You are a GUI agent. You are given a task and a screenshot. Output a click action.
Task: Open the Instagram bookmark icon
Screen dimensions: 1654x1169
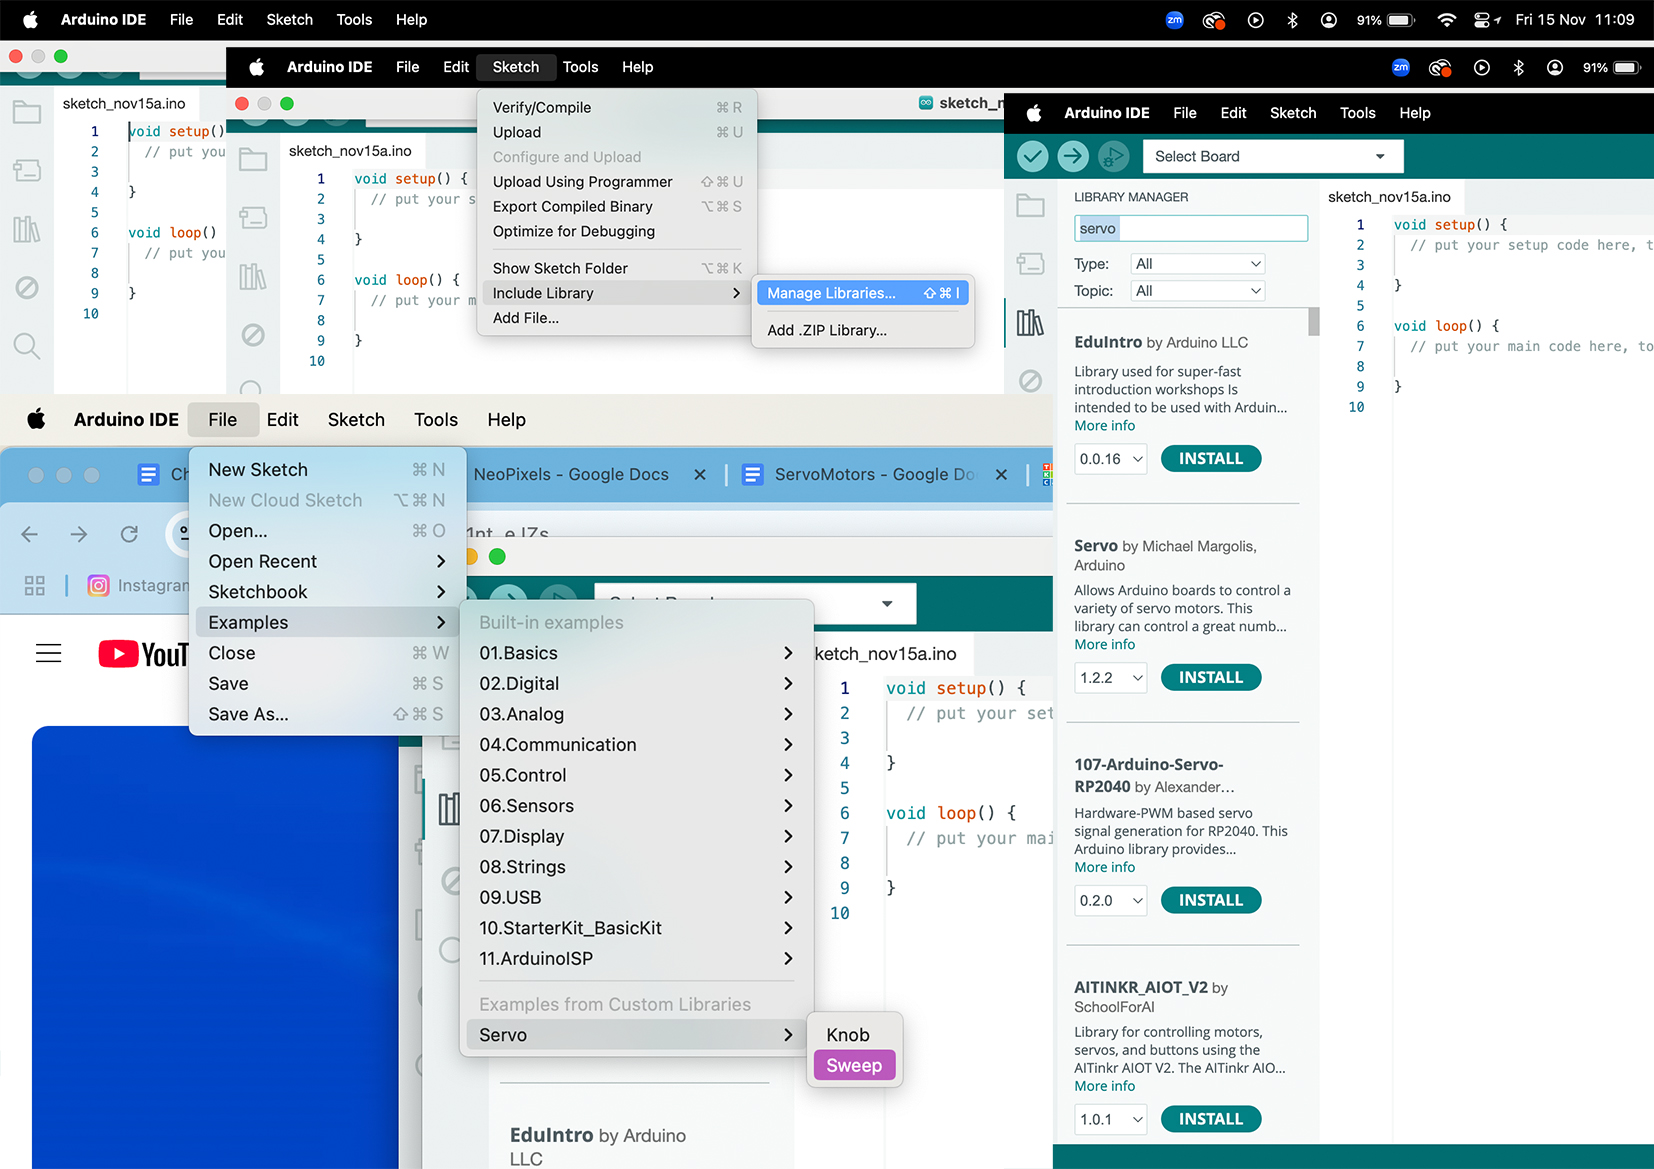98,585
